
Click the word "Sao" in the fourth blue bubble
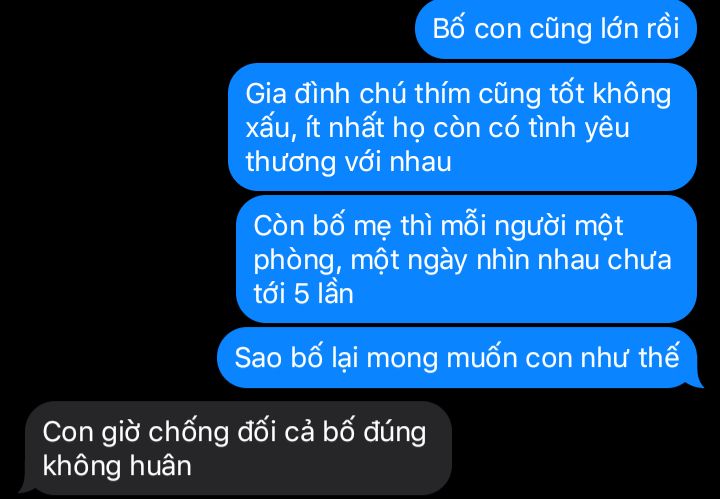pos(258,358)
